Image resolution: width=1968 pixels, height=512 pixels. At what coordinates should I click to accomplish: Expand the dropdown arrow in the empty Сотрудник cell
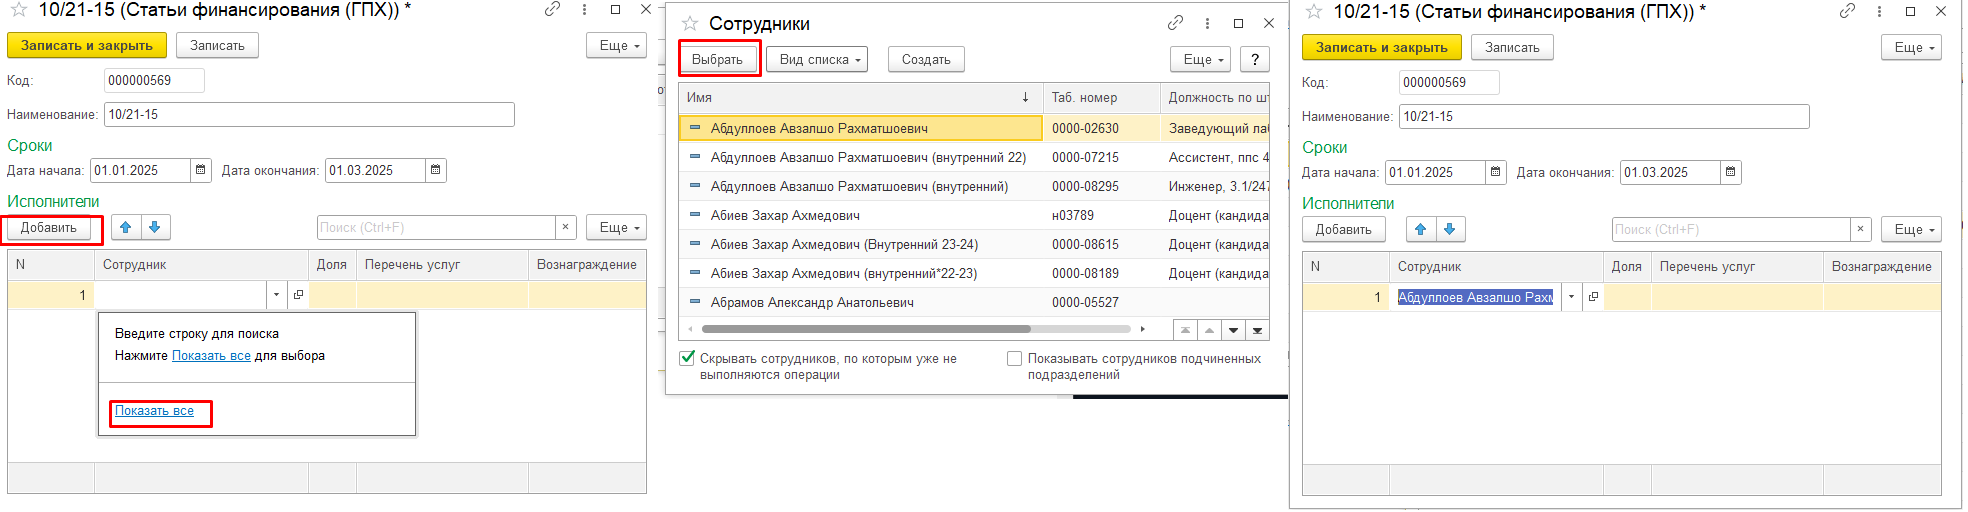276,295
